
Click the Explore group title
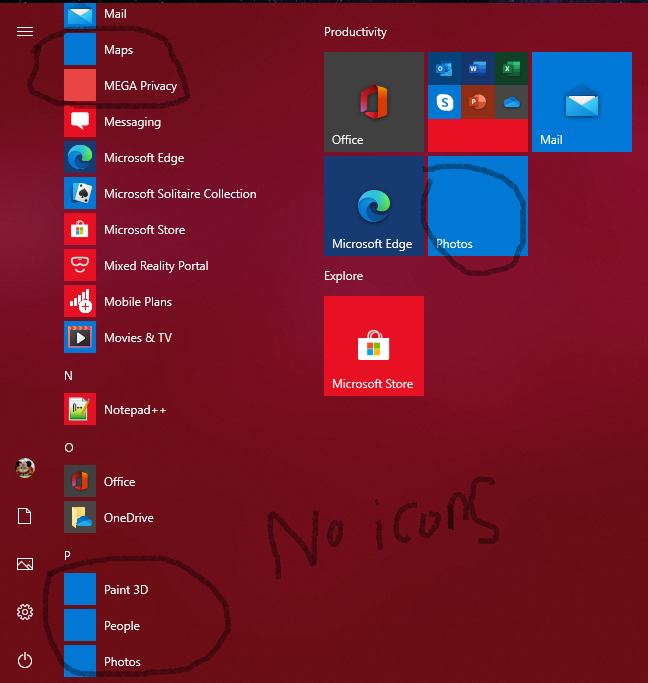click(x=343, y=276)
